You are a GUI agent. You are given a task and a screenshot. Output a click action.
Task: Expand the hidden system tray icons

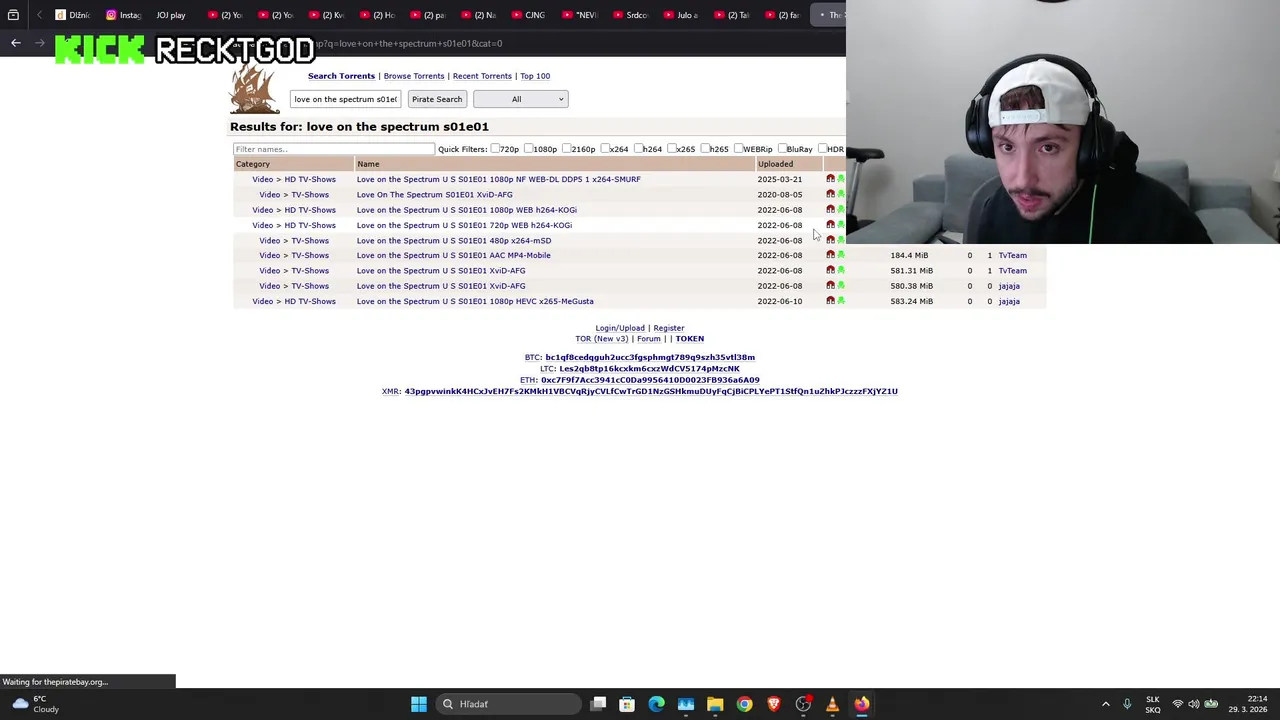pos(1105,704)
